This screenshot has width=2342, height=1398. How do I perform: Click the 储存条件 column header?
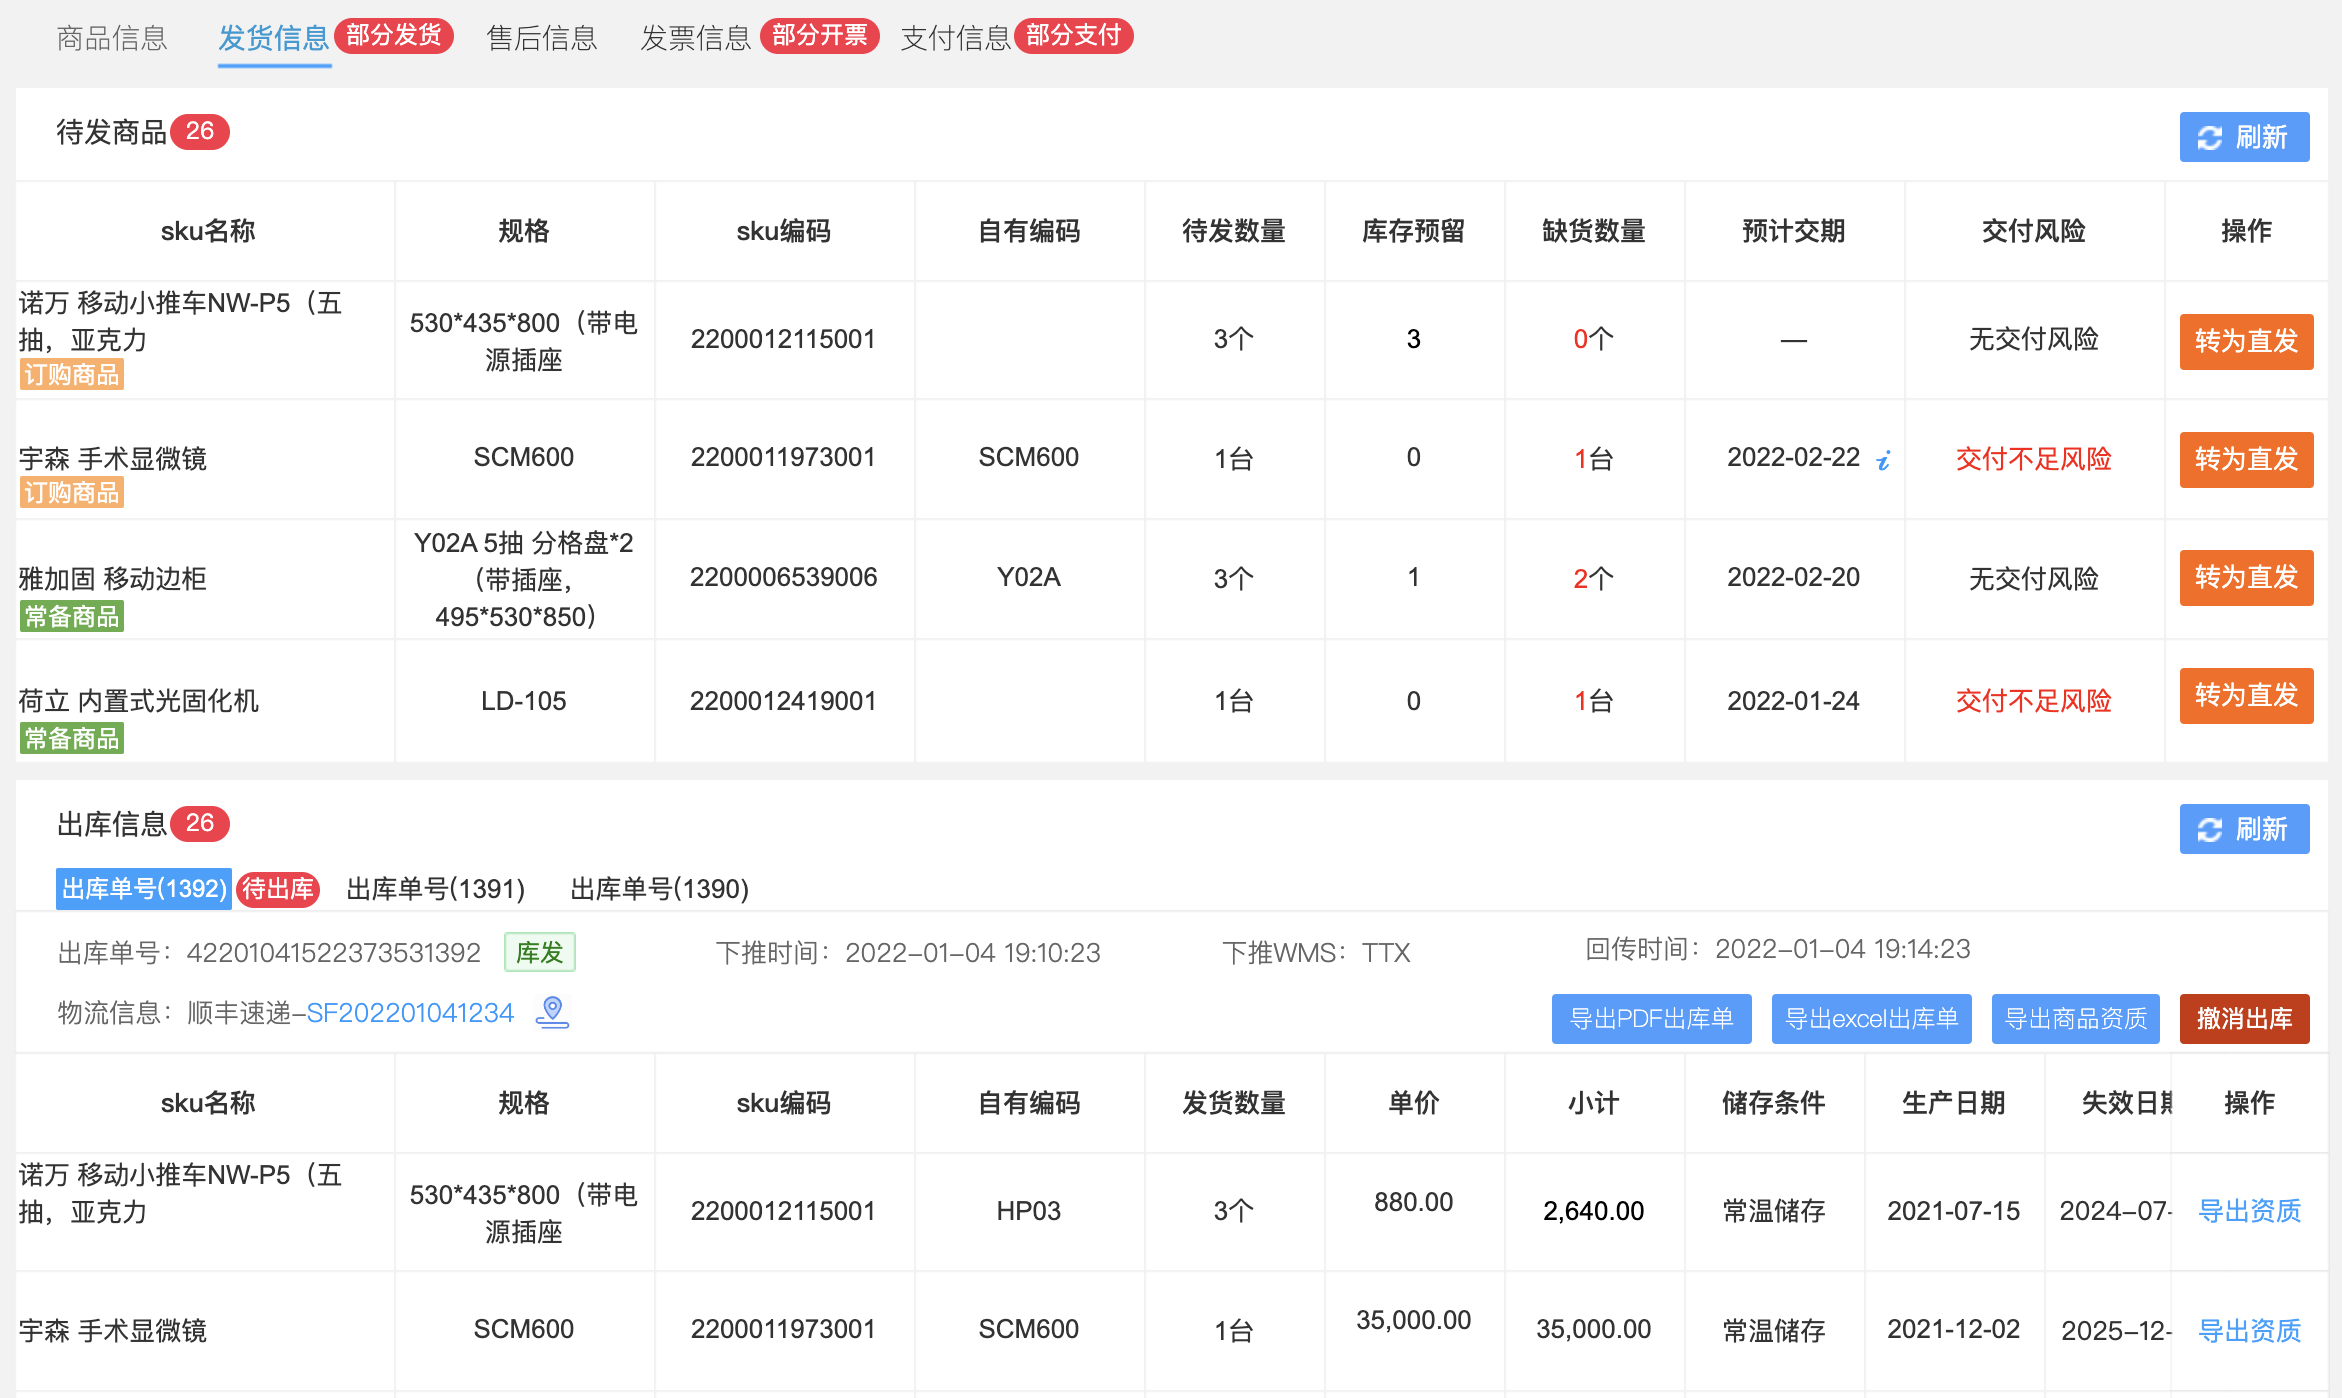tap(1774, 1103)
